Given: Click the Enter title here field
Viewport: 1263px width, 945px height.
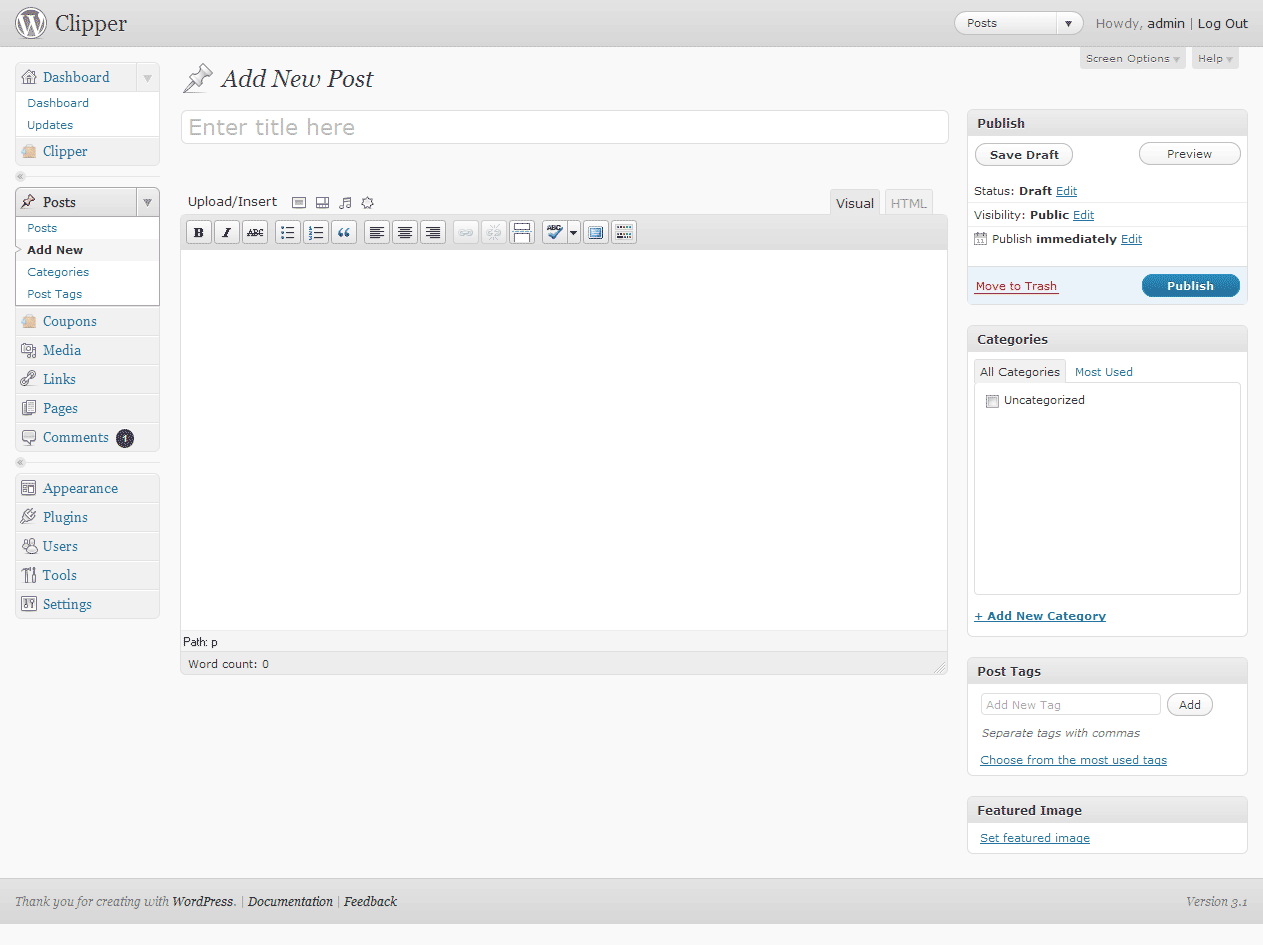Looking at the screenshot, I should [x=564, y=127].
